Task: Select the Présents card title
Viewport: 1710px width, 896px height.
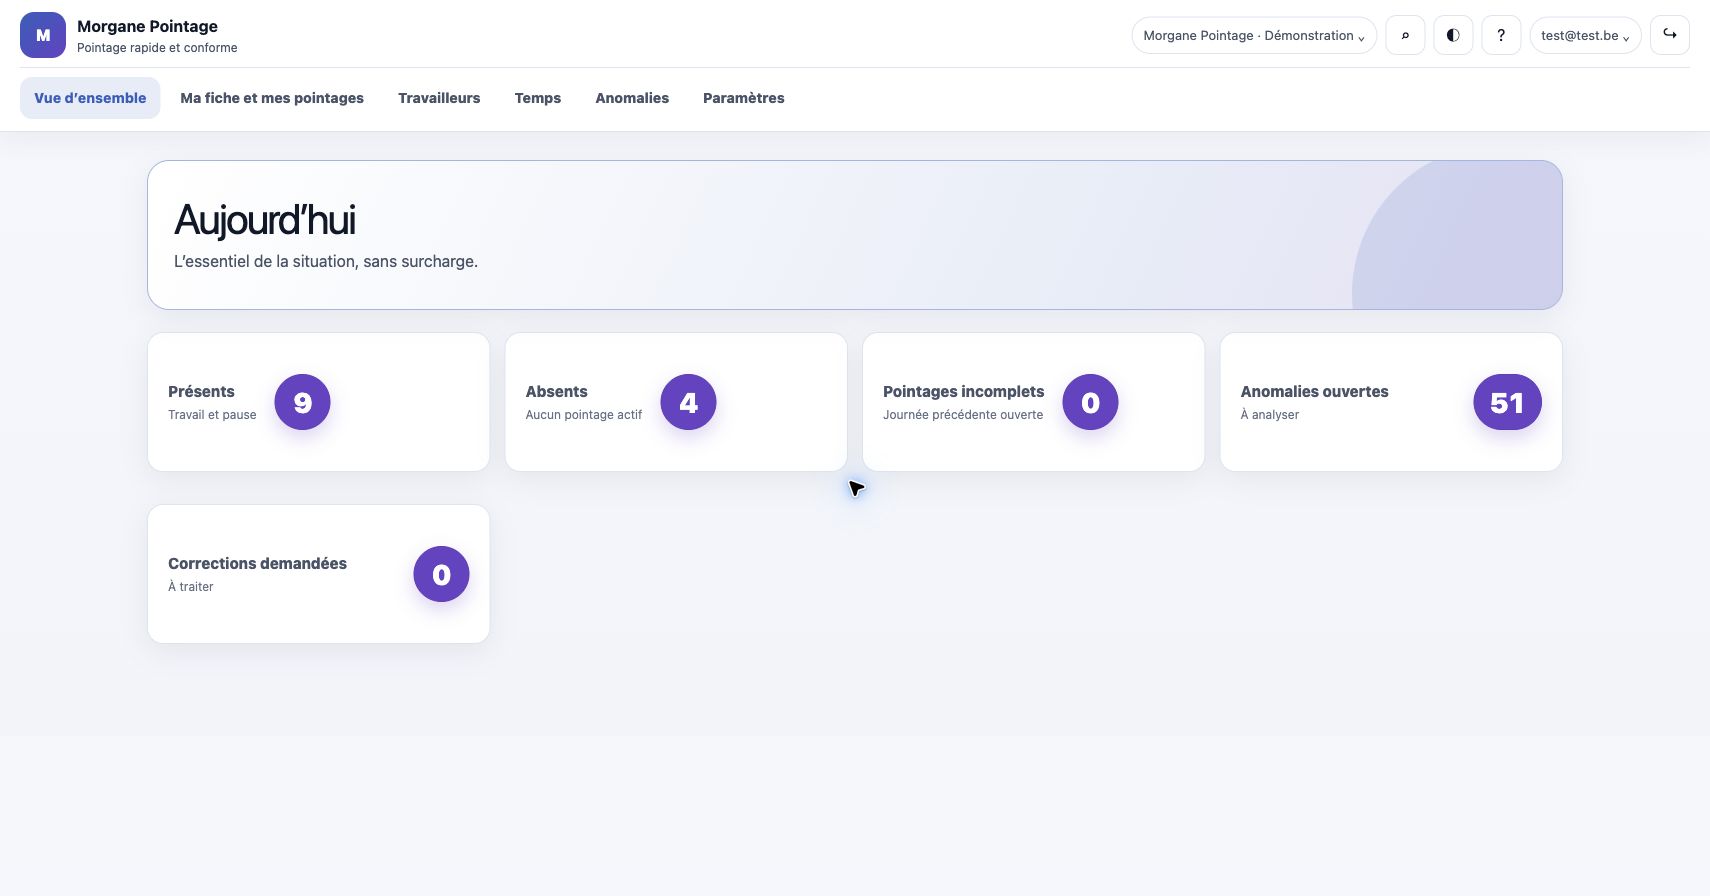Action: click(201, 392)
